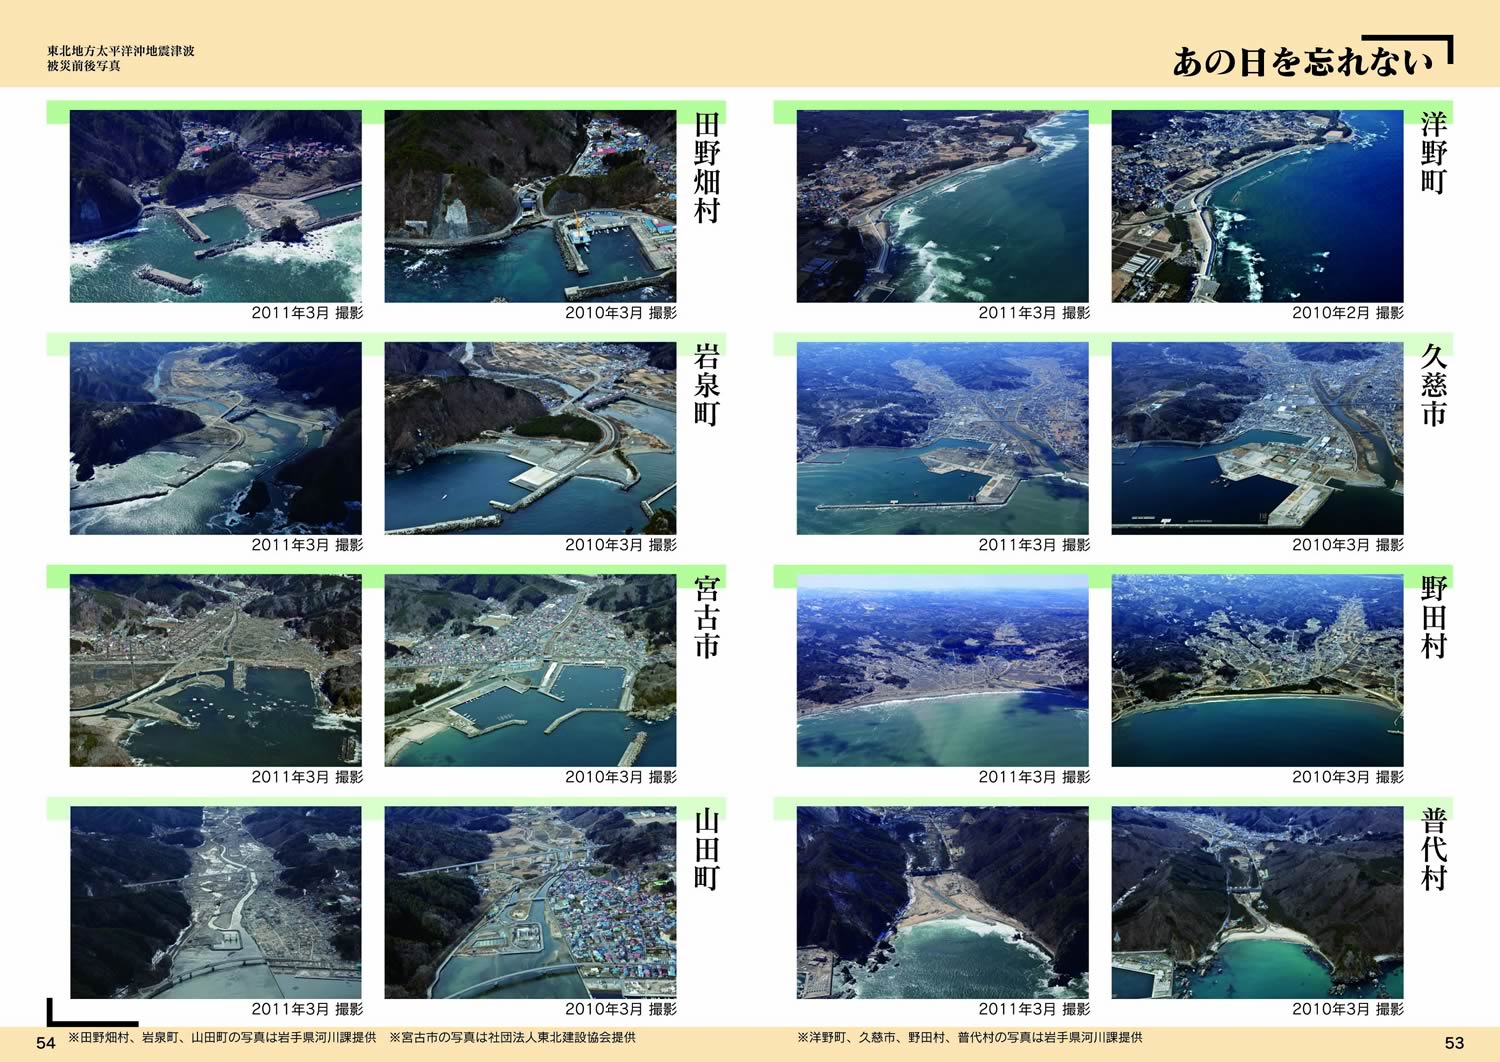The image size is (1500, 1062).
Task: Click page number 54
Action: tap(46, 1042)
